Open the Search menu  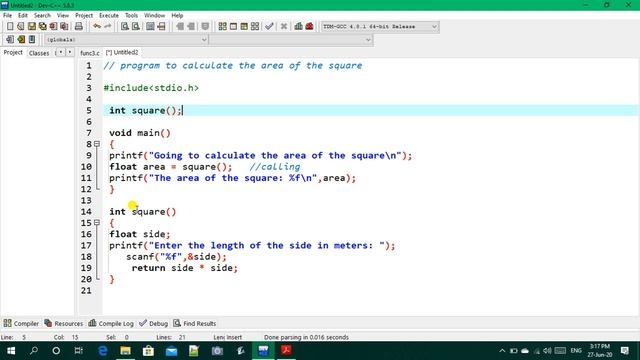(42, 16)
